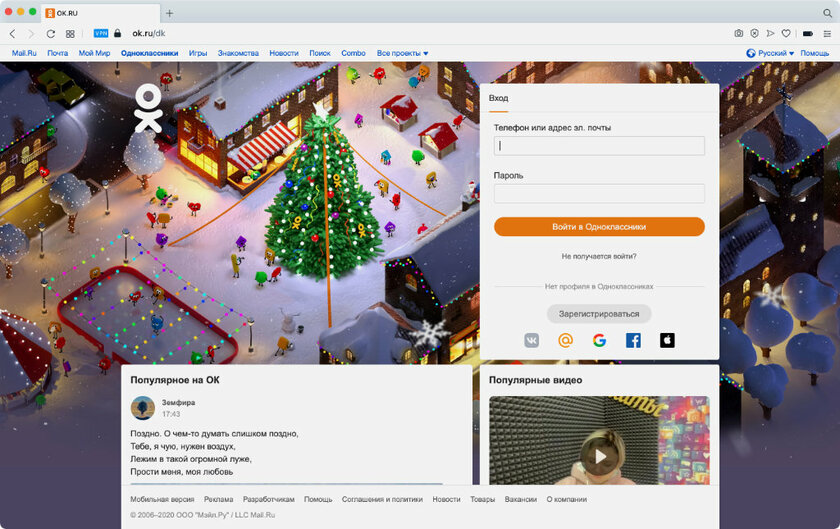The height and width of the screenshot is (529, 840).
Task: Open Мой Мир in top bar
Action: tap(94, 53)
